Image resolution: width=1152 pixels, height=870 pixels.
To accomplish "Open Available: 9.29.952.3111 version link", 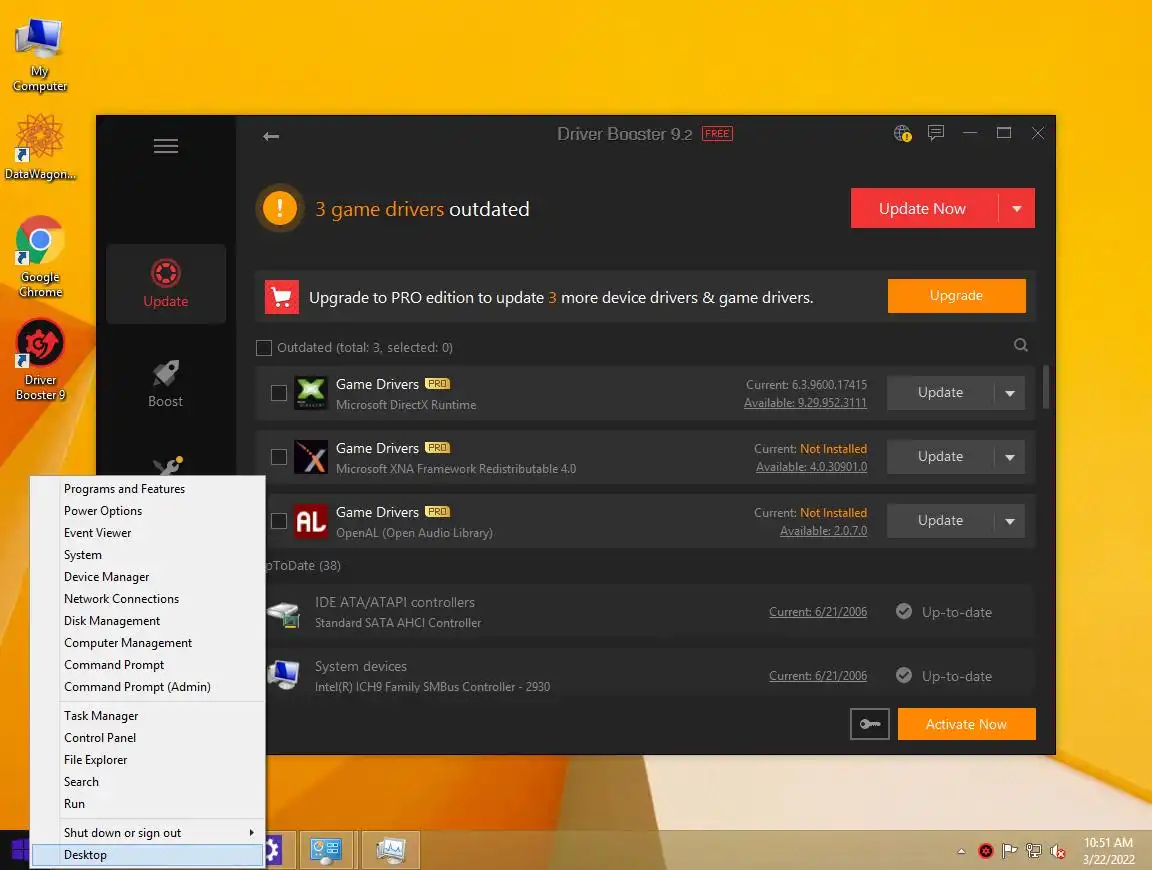I will (805, 403).
